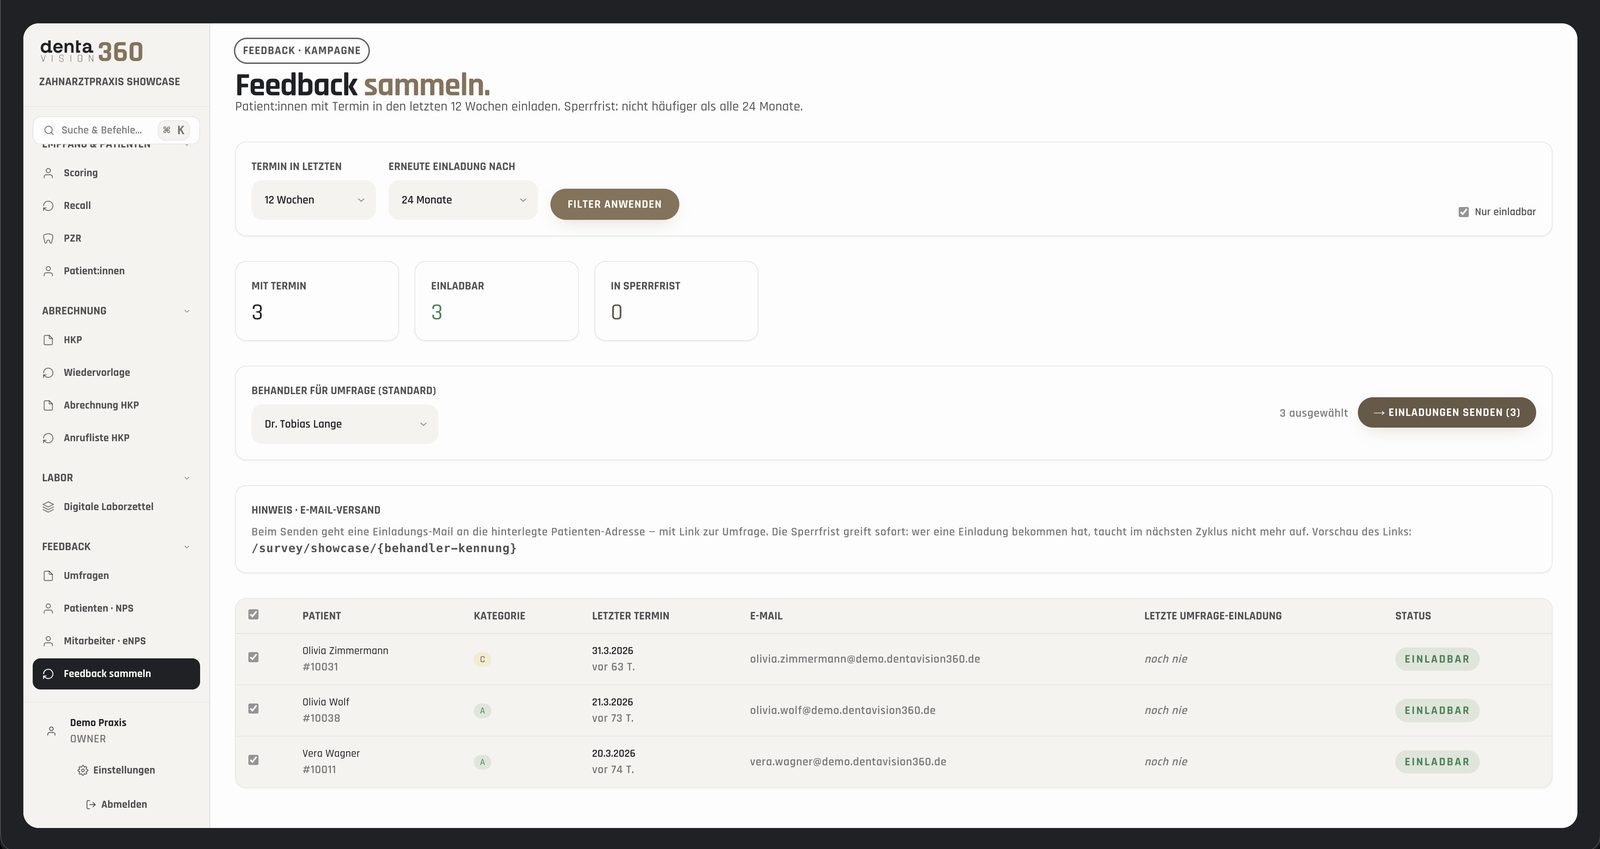Click the HKP document icon
The width and height of the screenshot is (1600, 849).
point(48,340)
